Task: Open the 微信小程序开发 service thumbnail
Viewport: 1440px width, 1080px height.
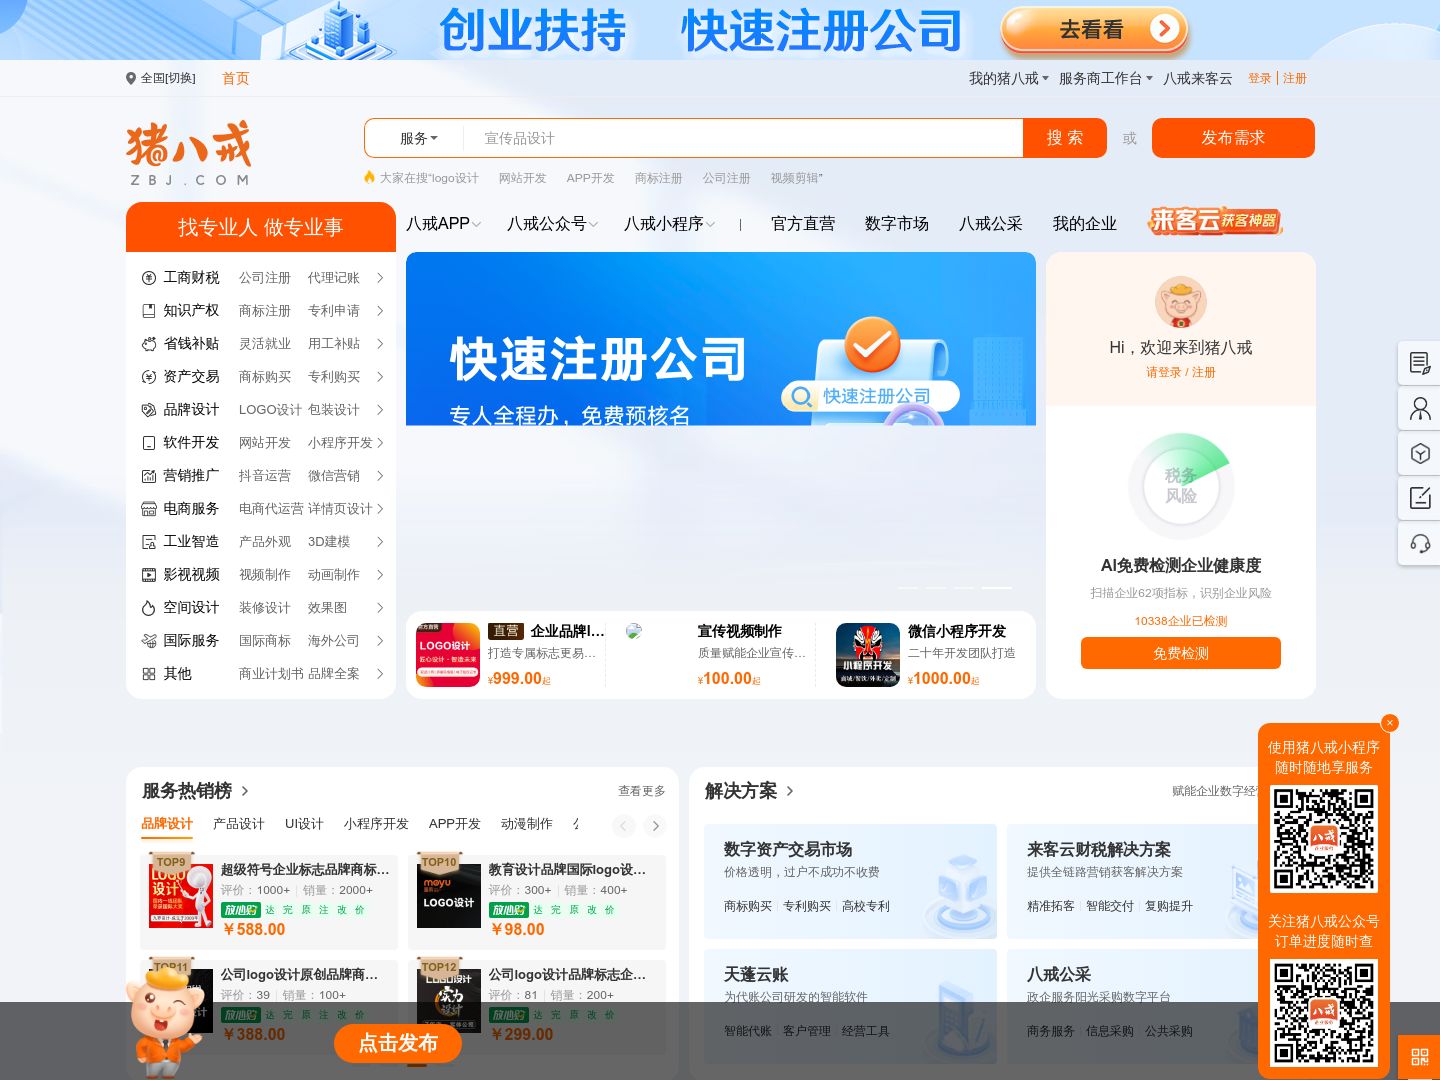Action: (x=868, y=655)
